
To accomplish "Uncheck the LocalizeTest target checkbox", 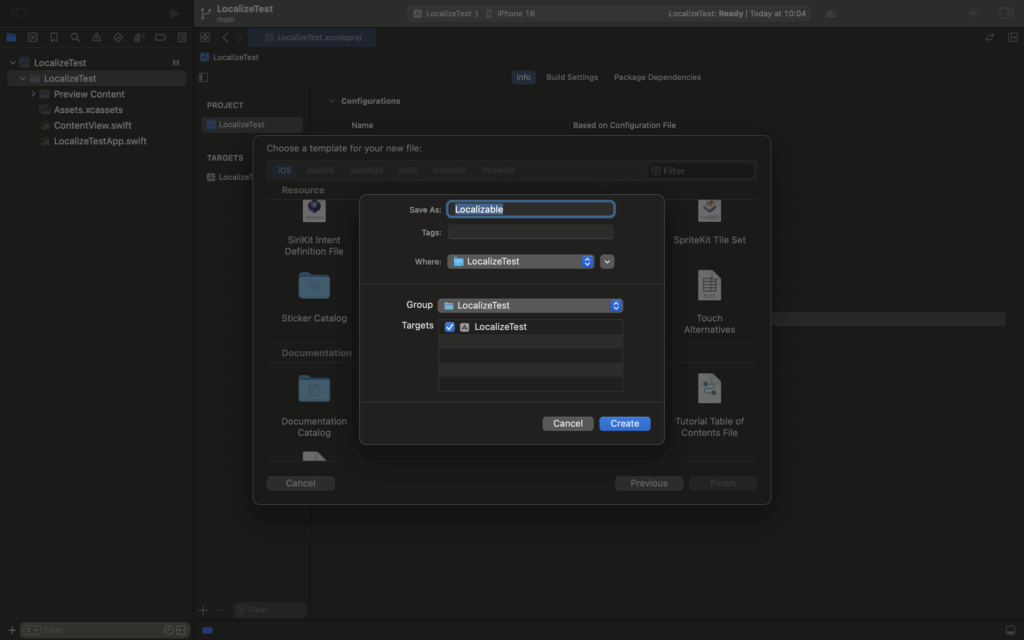I will [x=449, y=327].
